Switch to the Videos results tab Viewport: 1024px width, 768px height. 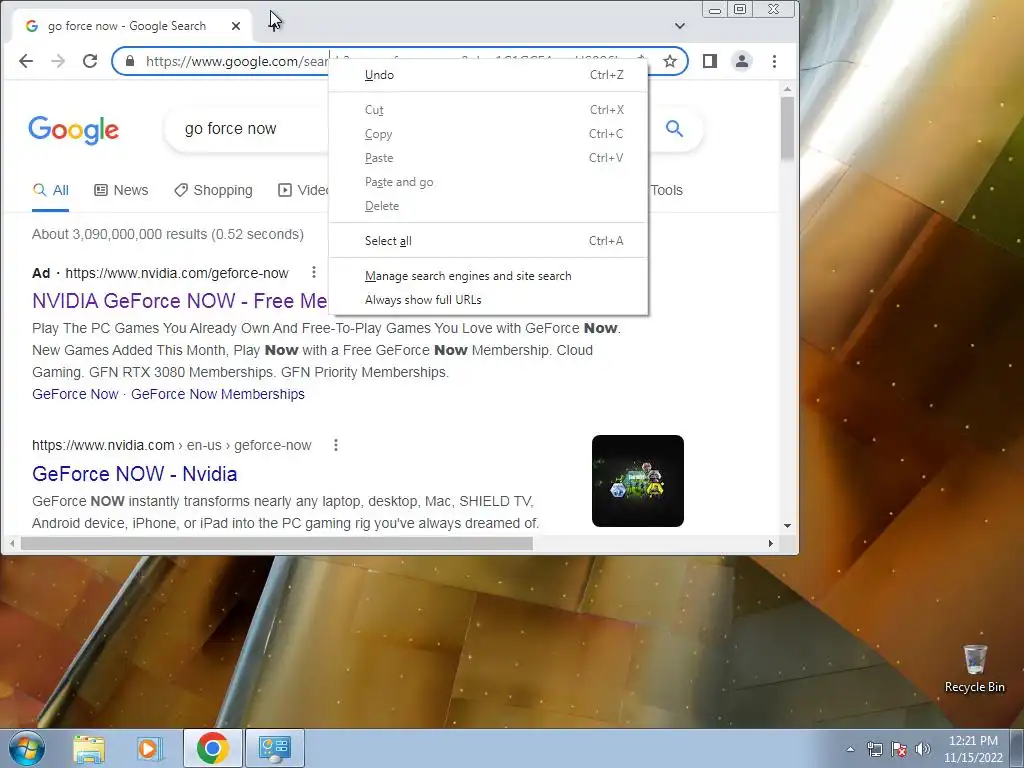(304, 191)
